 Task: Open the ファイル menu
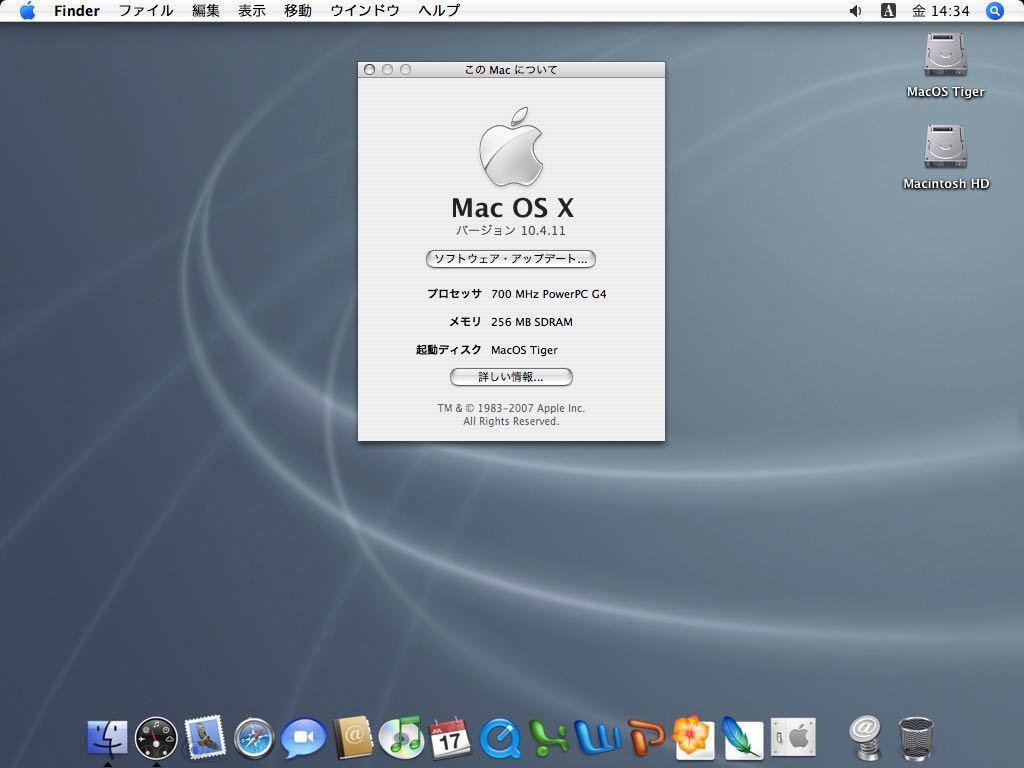click(x=146, y=10)
